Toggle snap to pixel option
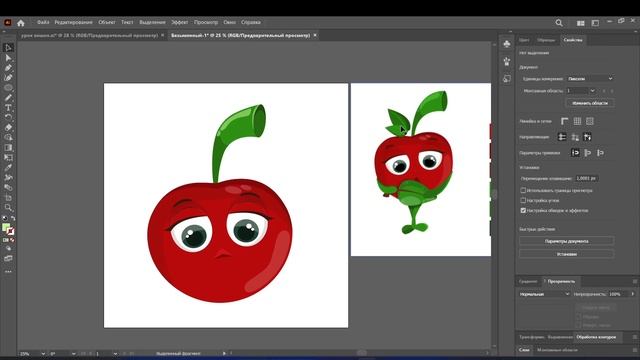640x360 pixels. coord(588,153)
